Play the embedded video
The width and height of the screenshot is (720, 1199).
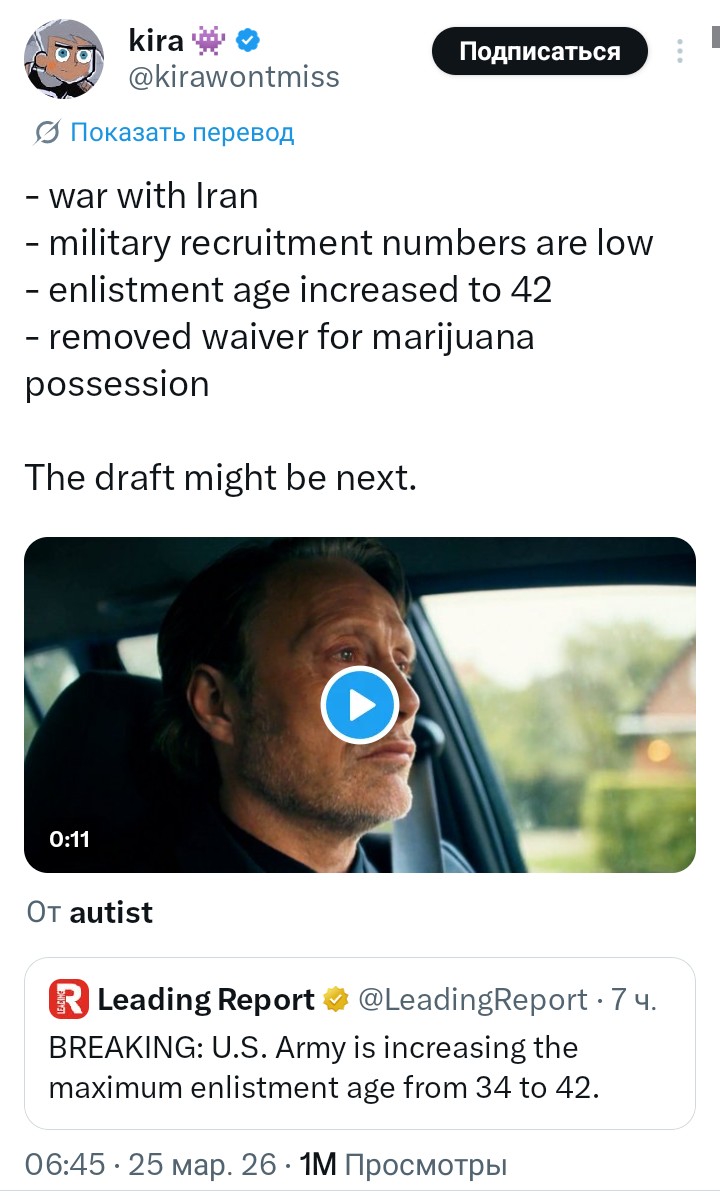[x=359, y=705]
